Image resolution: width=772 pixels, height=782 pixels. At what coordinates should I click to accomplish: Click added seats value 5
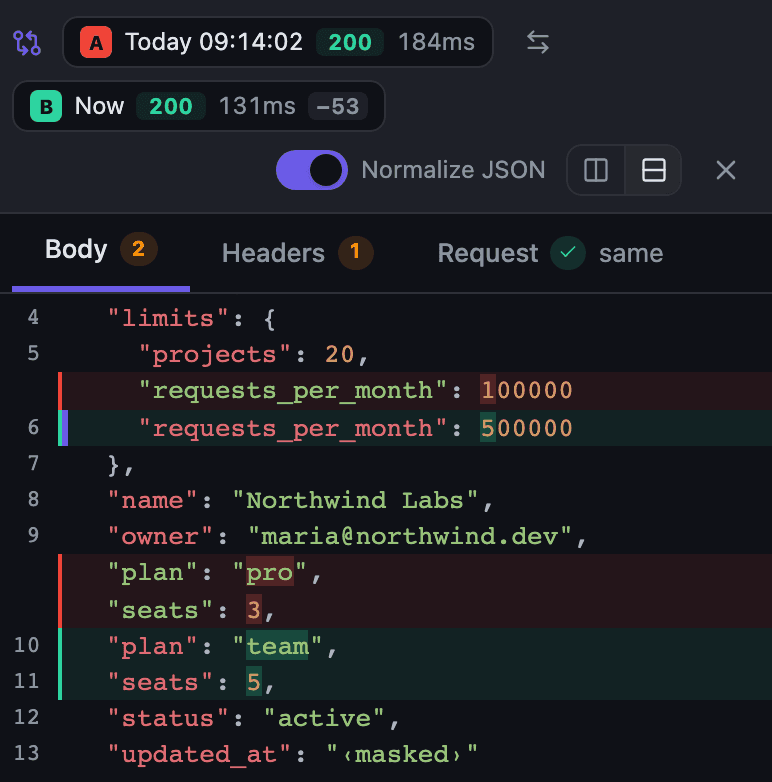pos(254,682)
